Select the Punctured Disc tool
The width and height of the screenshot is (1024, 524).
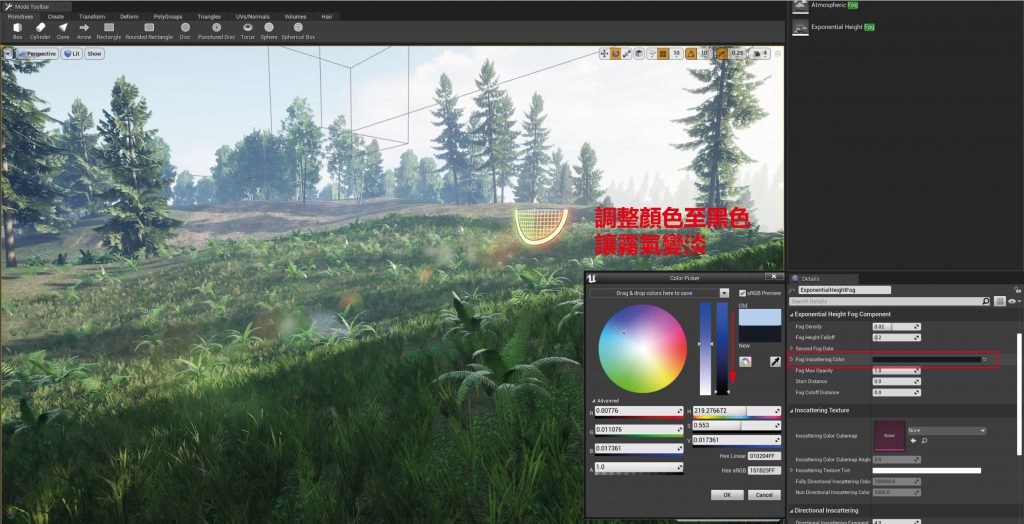216,31
